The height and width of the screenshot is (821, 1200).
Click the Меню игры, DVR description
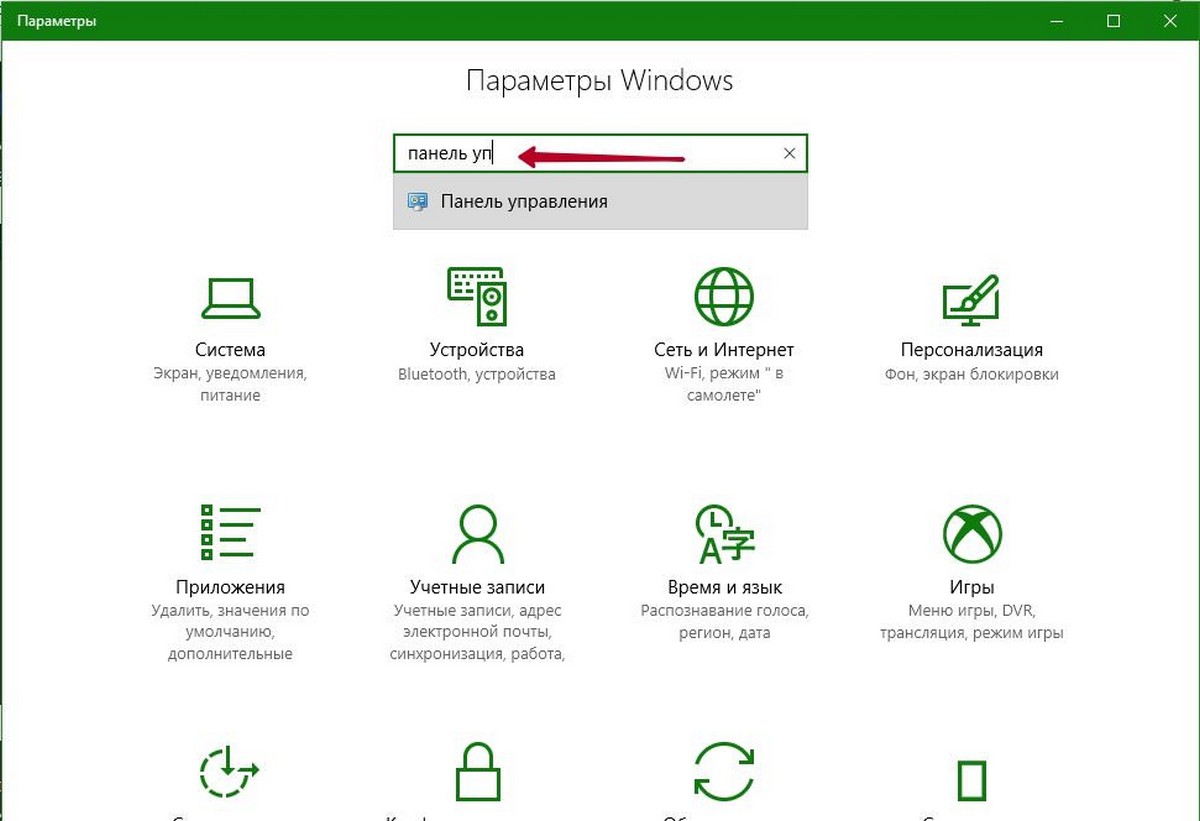point(971,621)
